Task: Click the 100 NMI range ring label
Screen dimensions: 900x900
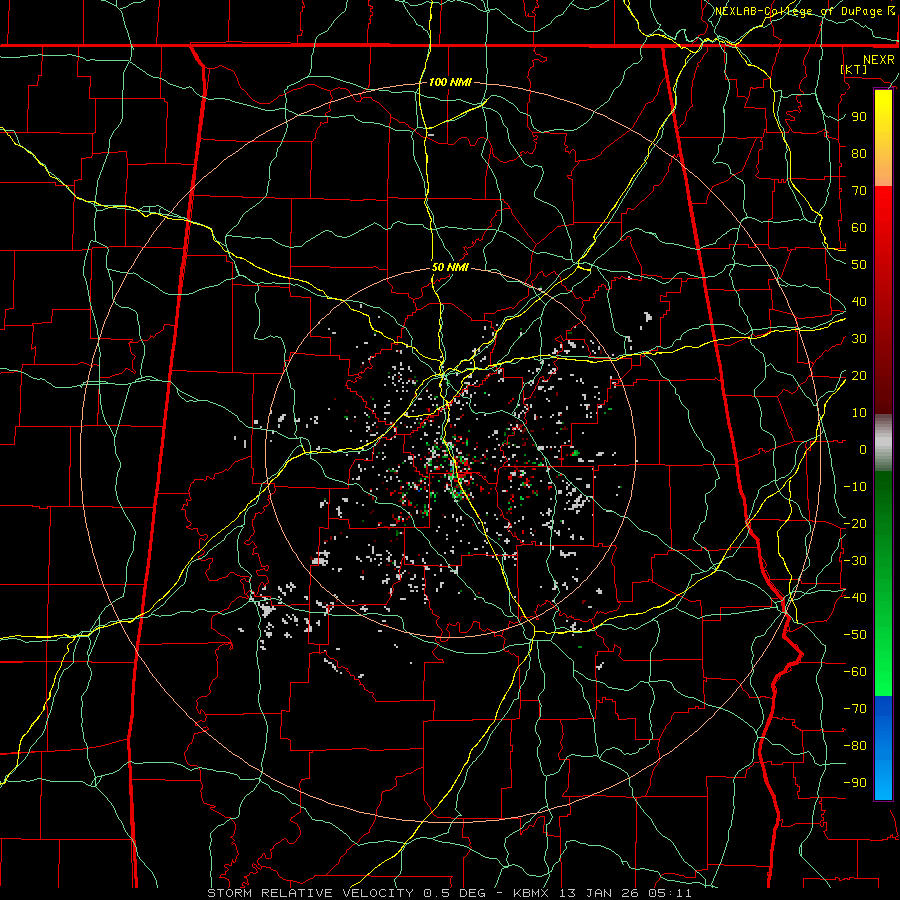Action: (450, 82)
